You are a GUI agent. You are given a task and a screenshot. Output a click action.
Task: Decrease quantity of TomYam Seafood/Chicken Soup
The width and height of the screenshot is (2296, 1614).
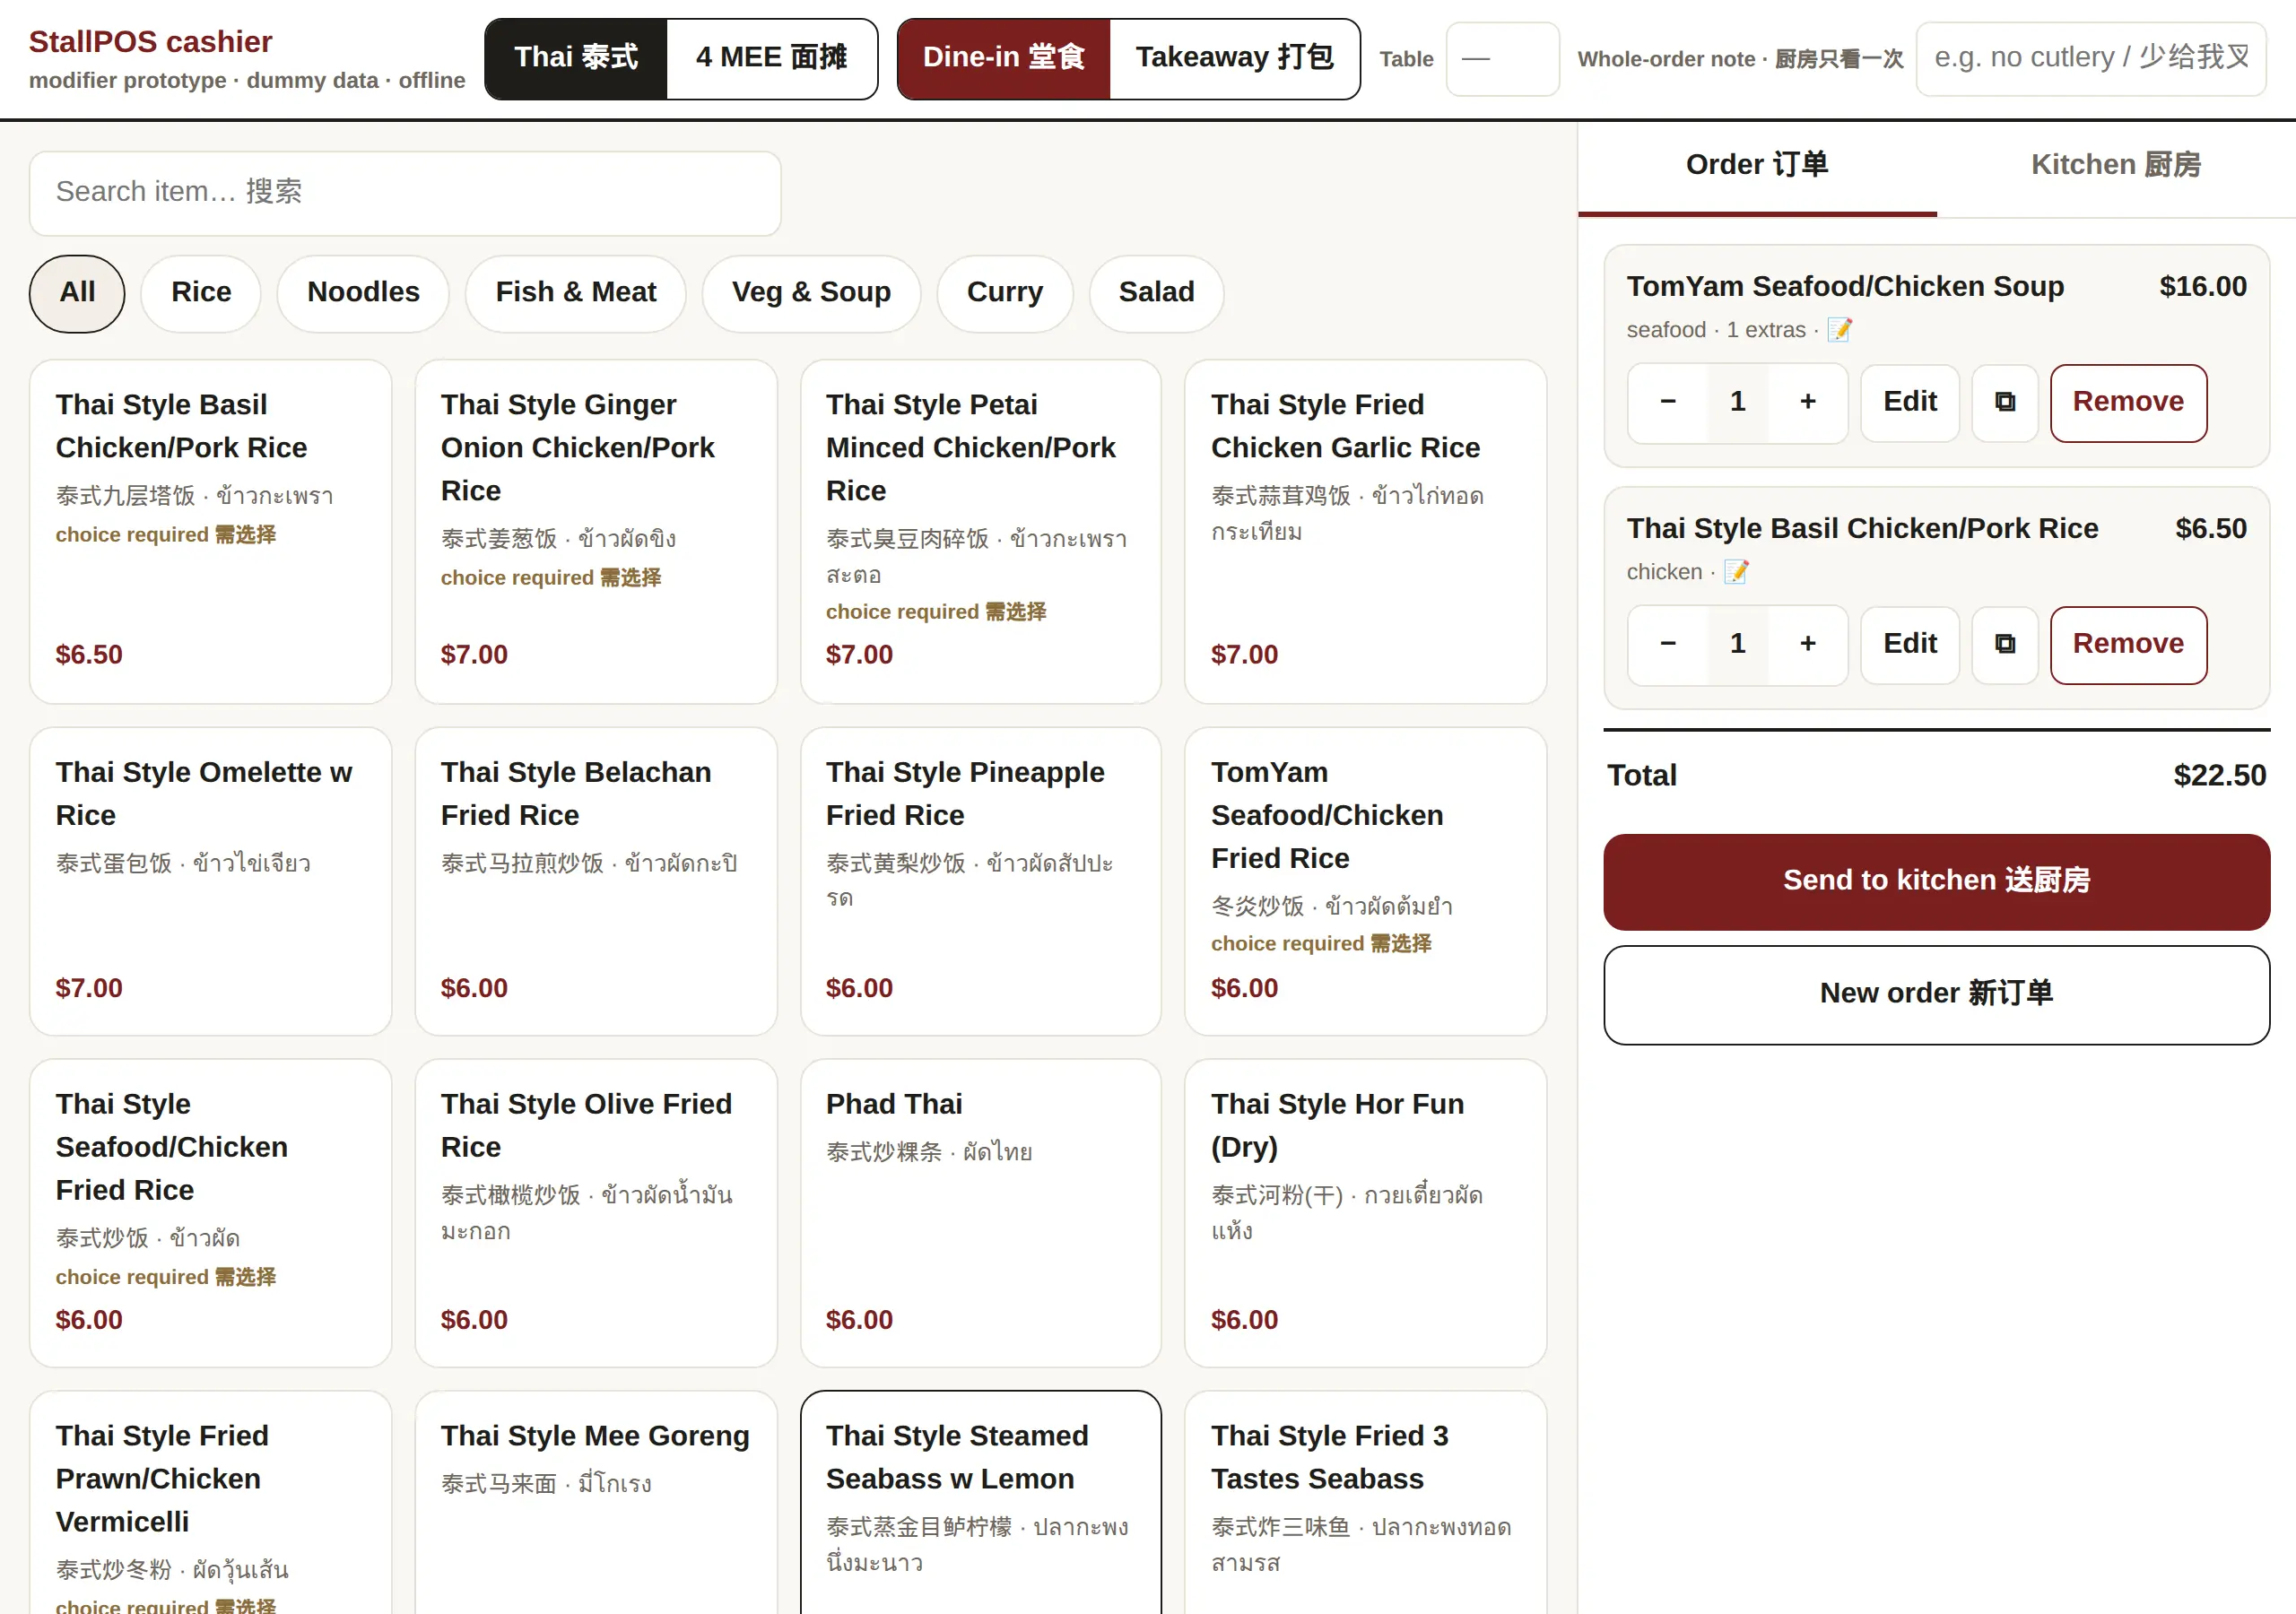coord(1668,402)
